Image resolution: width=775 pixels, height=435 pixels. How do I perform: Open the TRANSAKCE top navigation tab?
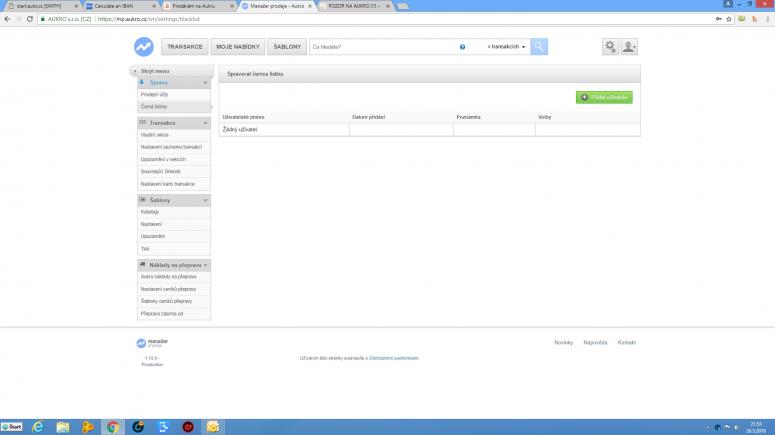pyautogui.click(x=185, y=46)
